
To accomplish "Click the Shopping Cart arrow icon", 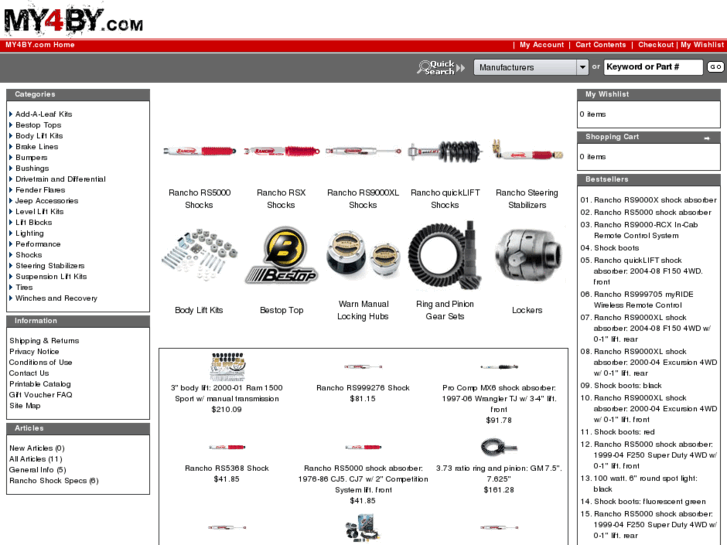I will tap(707, 138).
